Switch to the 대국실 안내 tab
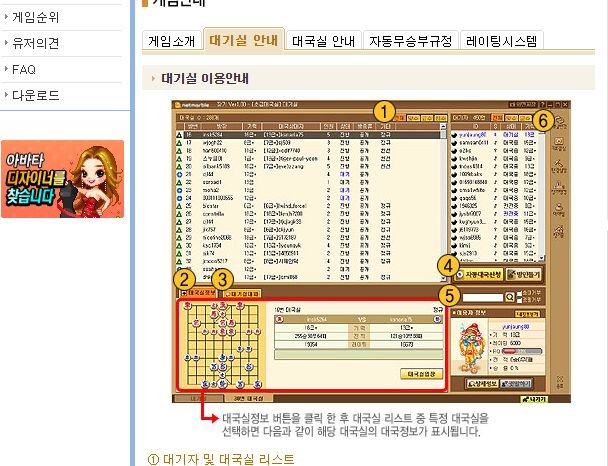The width and height of the screenshot is (608, 466). [323, 41]
